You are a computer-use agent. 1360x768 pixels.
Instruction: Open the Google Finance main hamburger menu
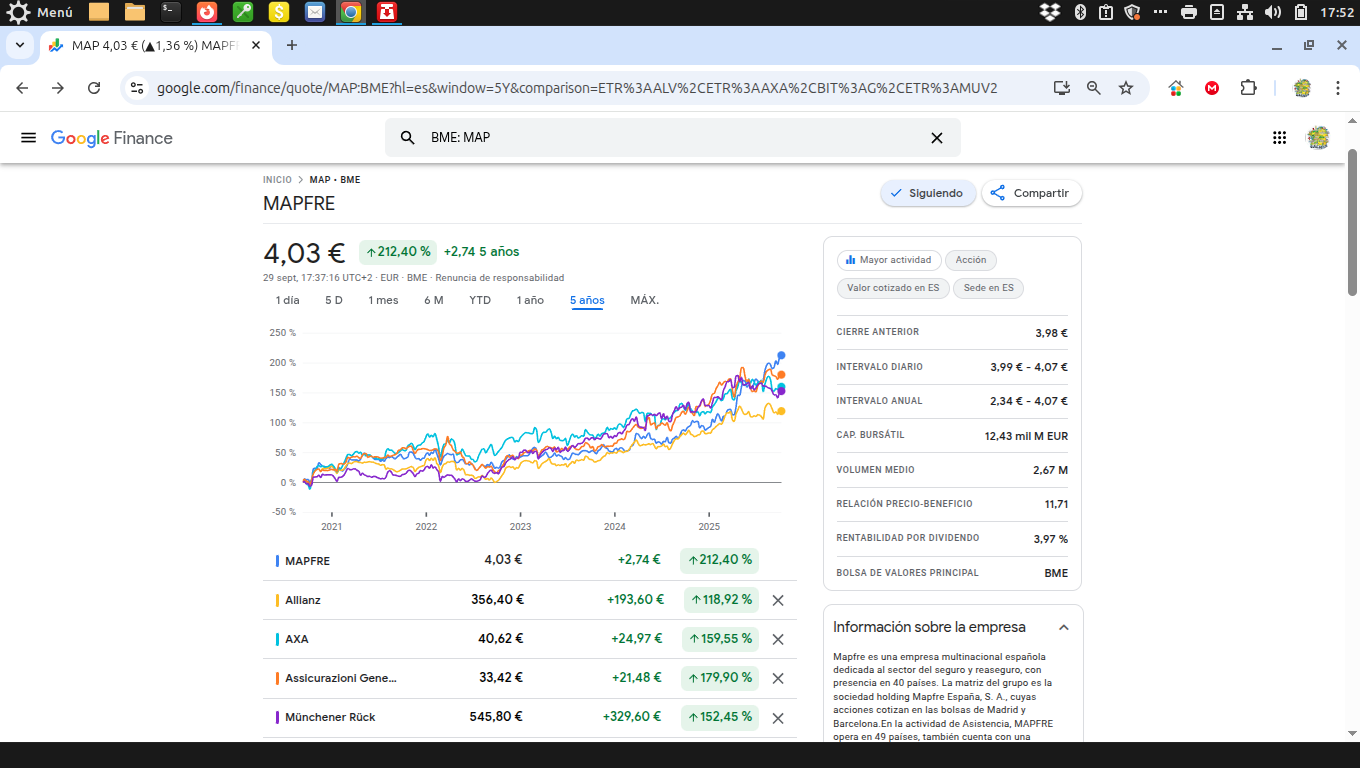pos(28,138)
